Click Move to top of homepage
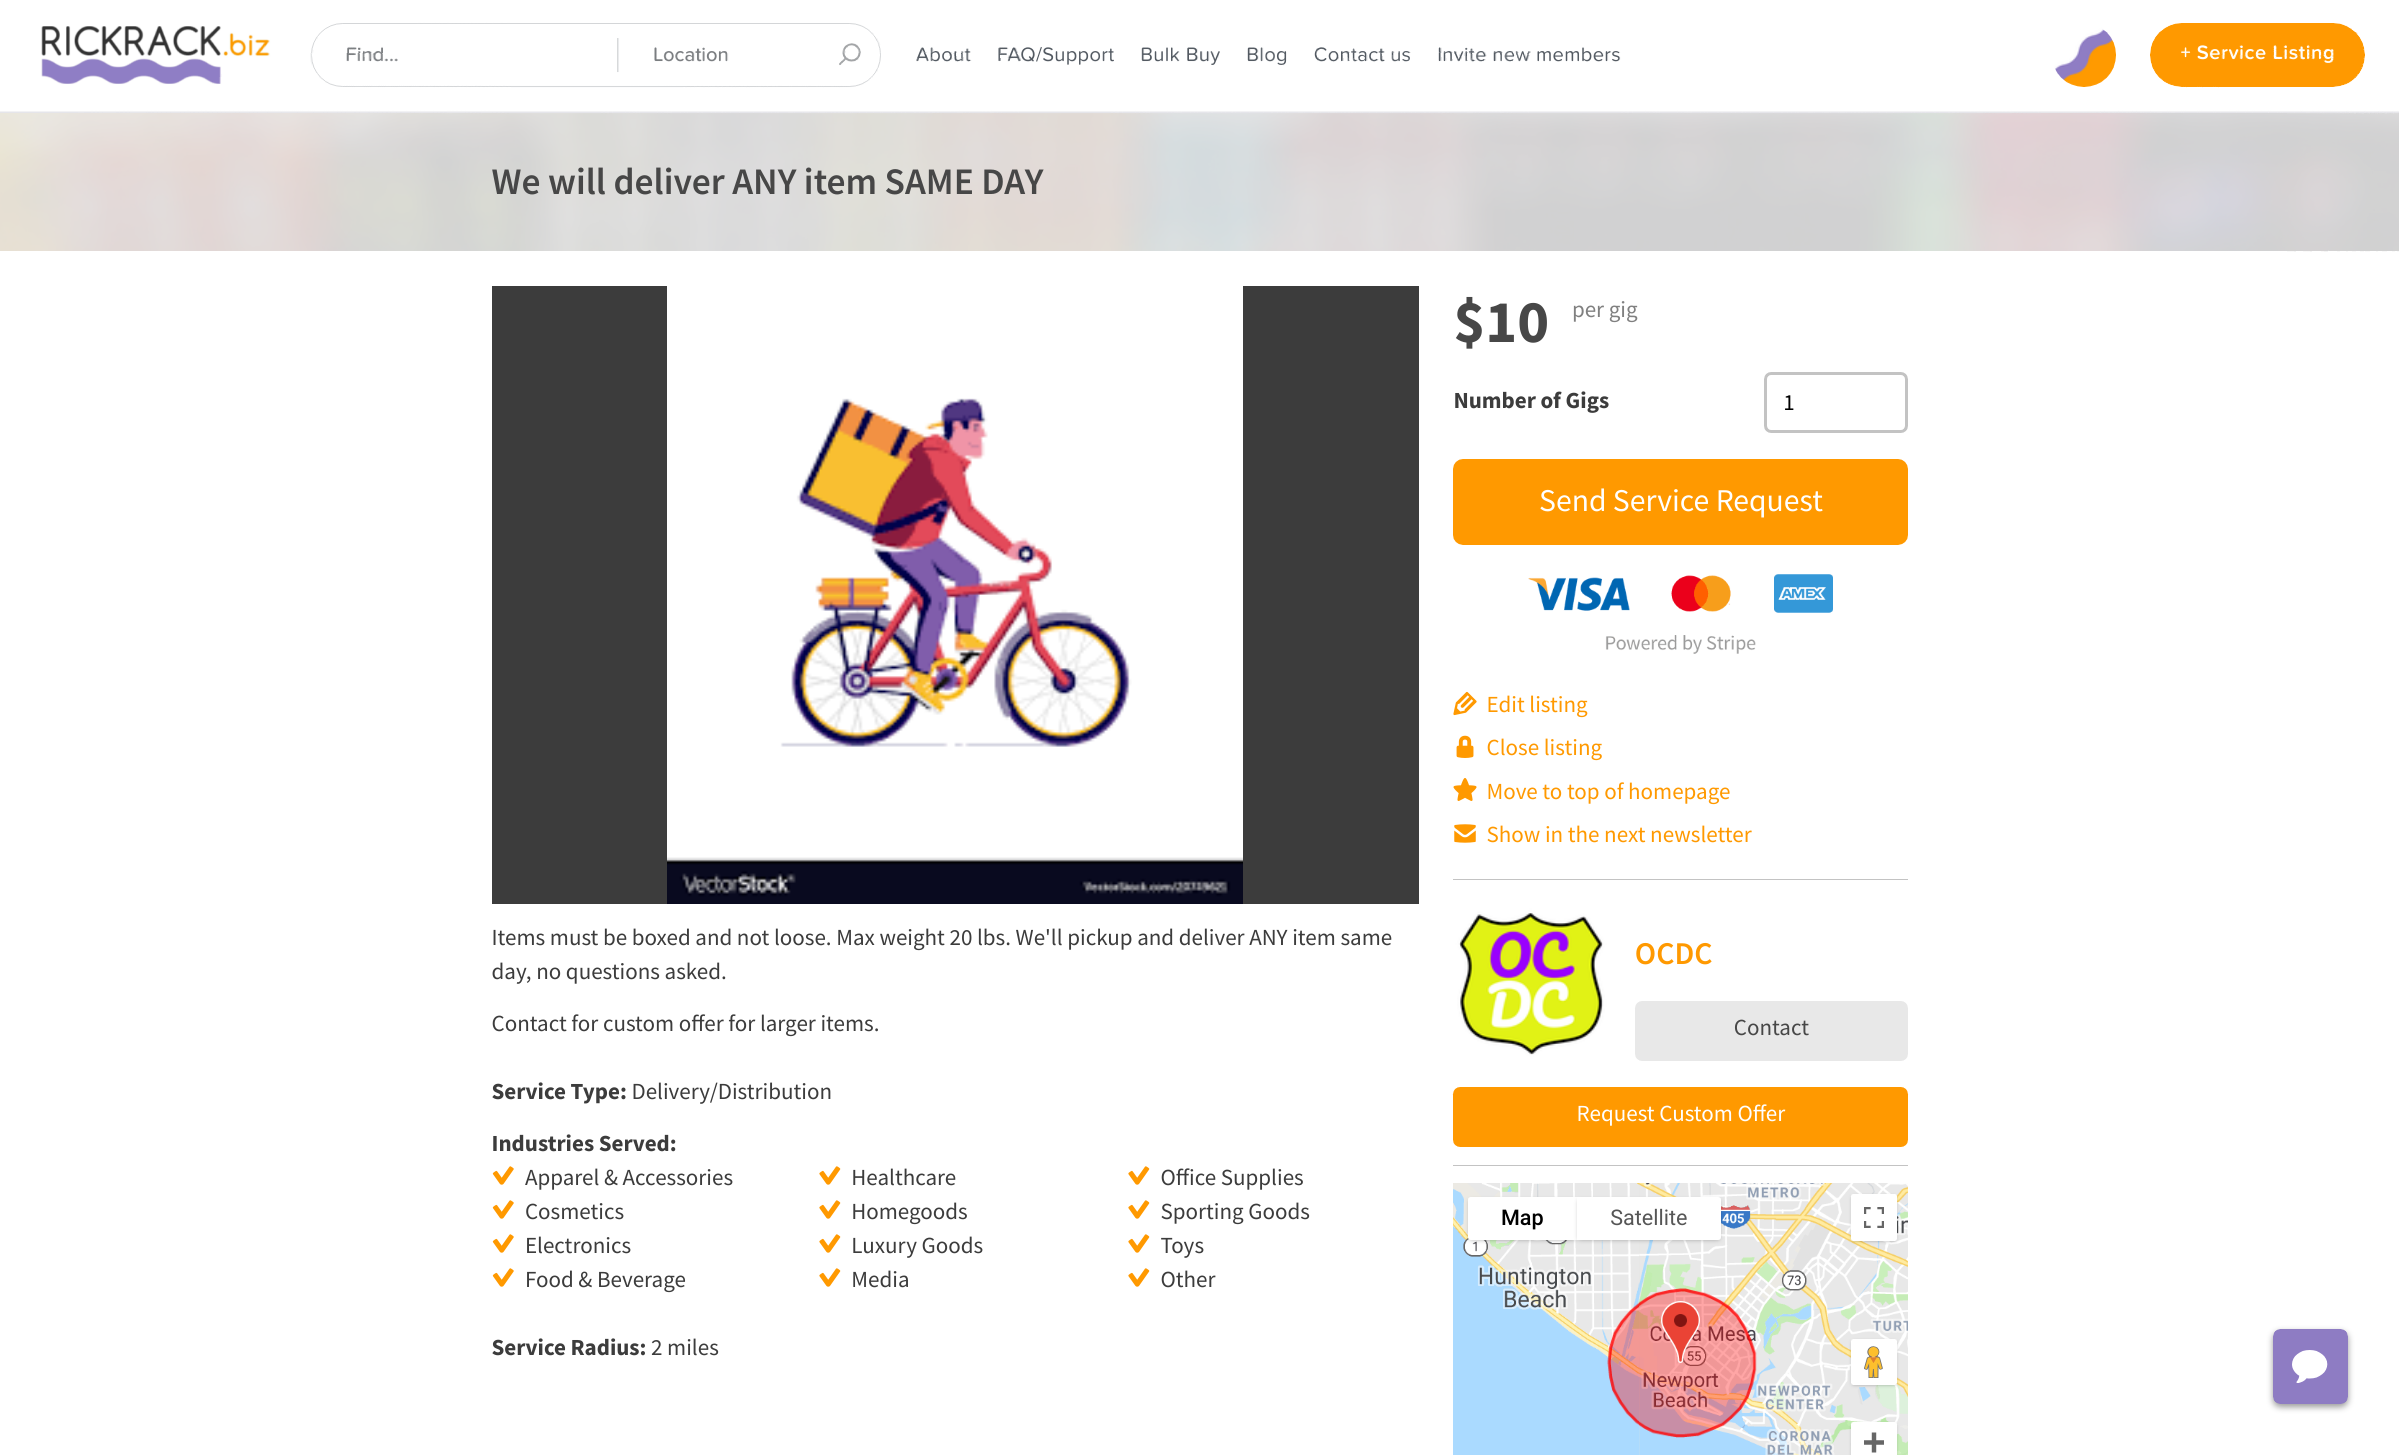The image size is (2399, 1455). click(1608, 791)
